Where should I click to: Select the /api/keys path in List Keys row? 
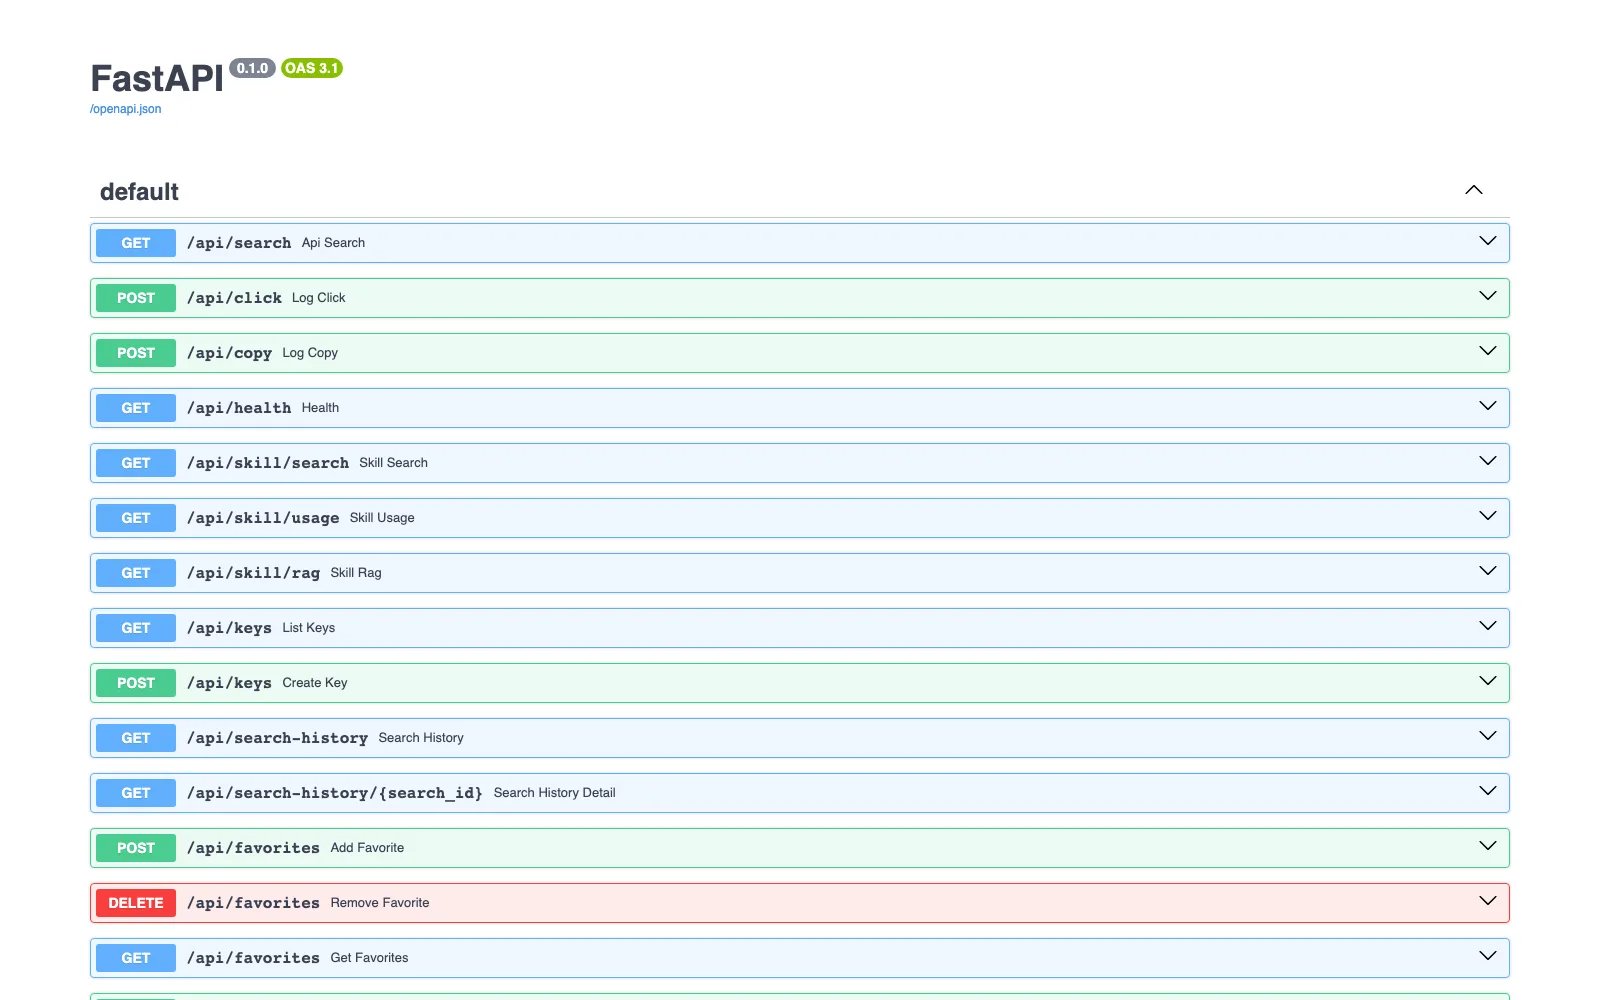click(x=229, y=628)
